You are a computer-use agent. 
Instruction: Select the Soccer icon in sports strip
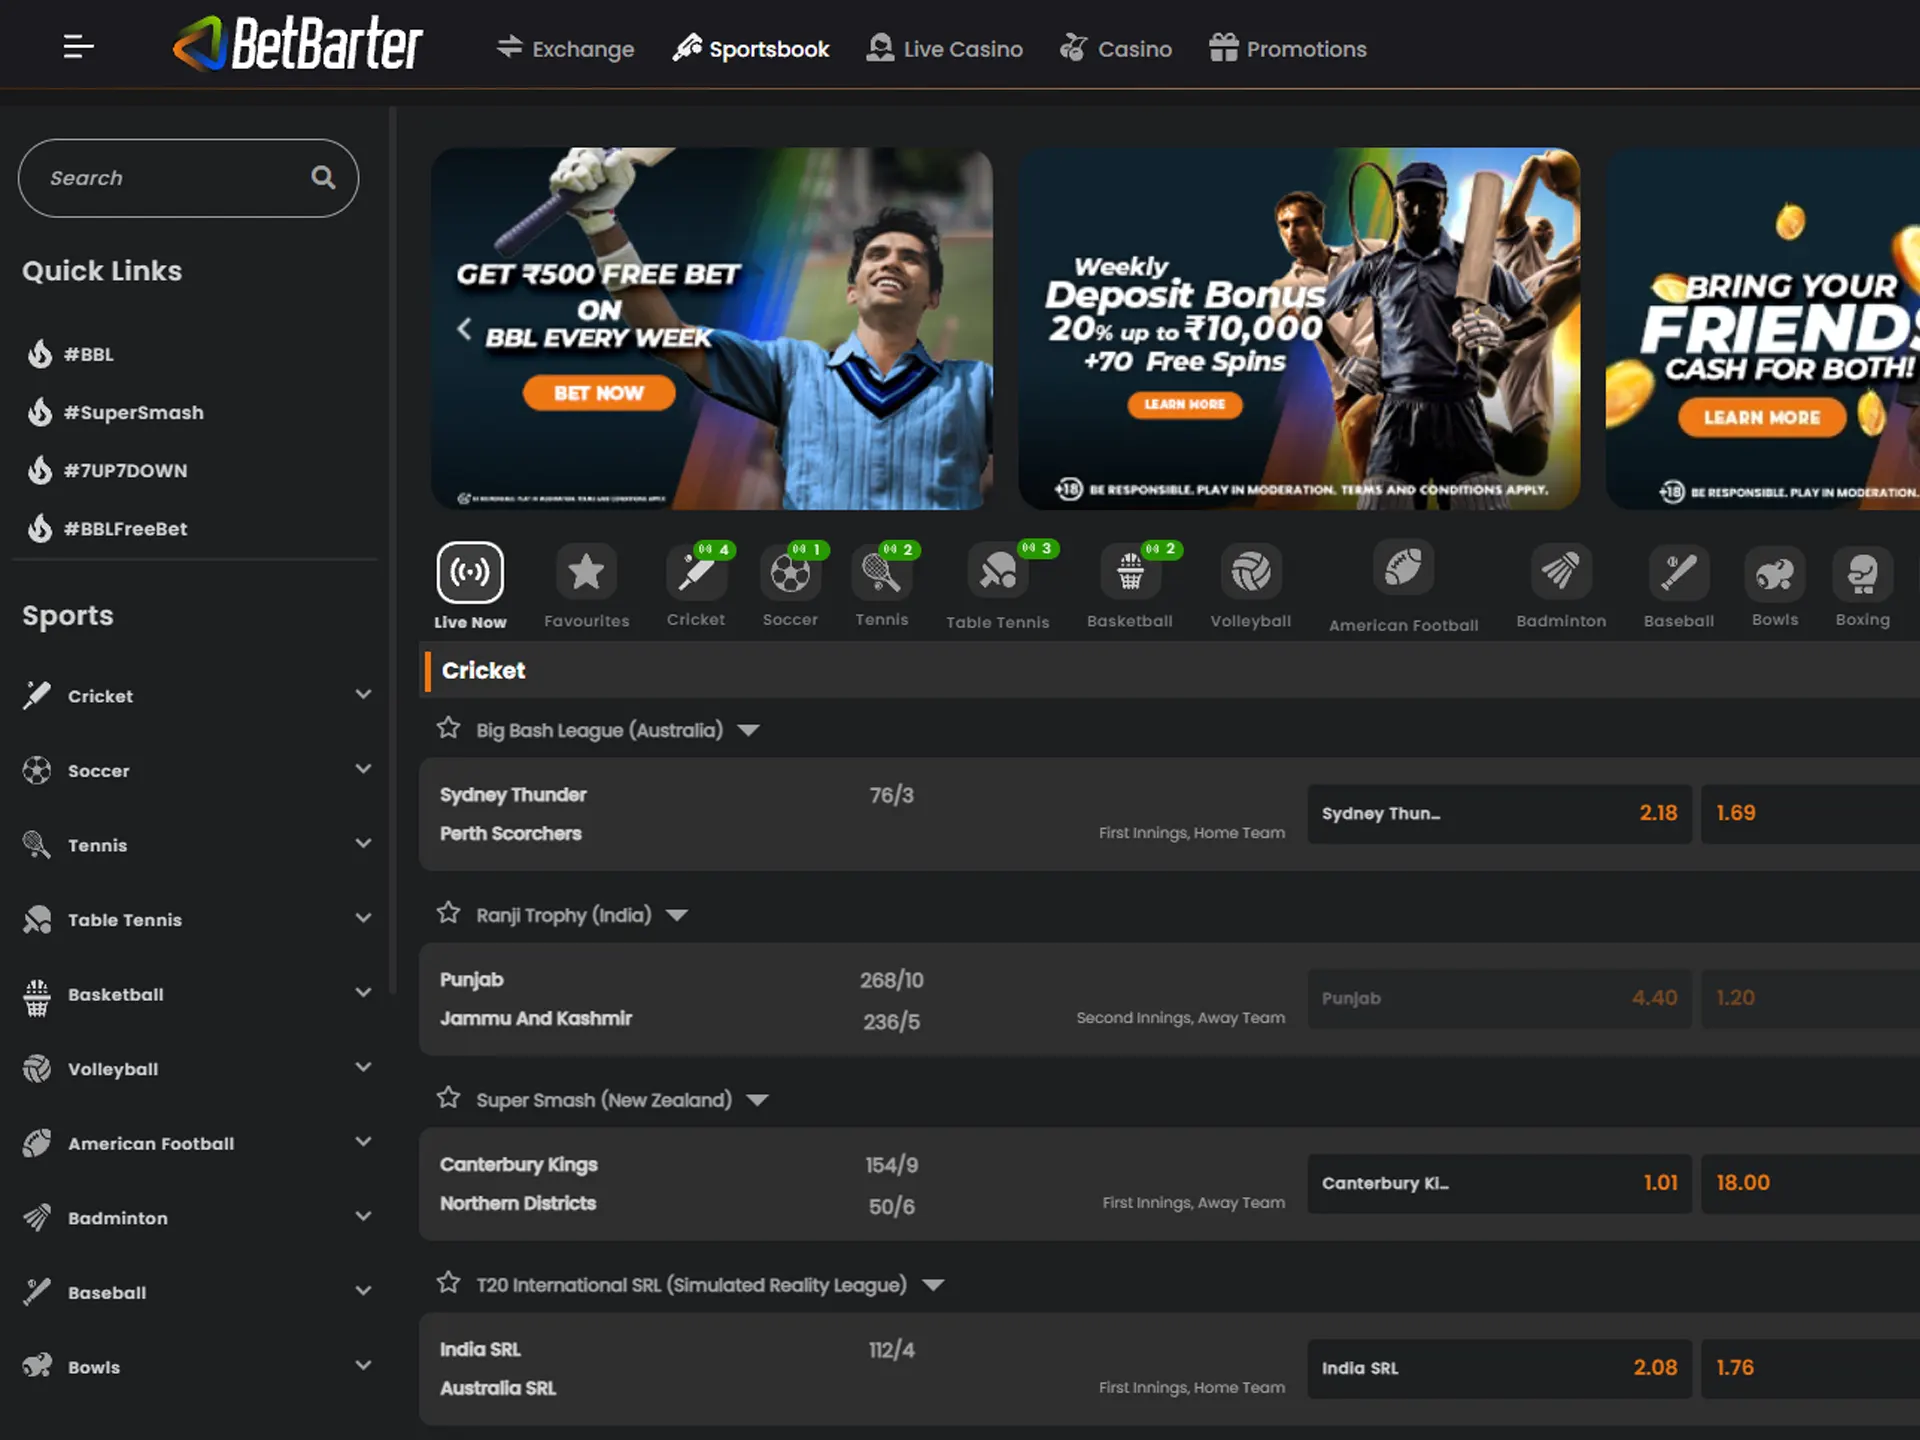(x=790, y=573)
